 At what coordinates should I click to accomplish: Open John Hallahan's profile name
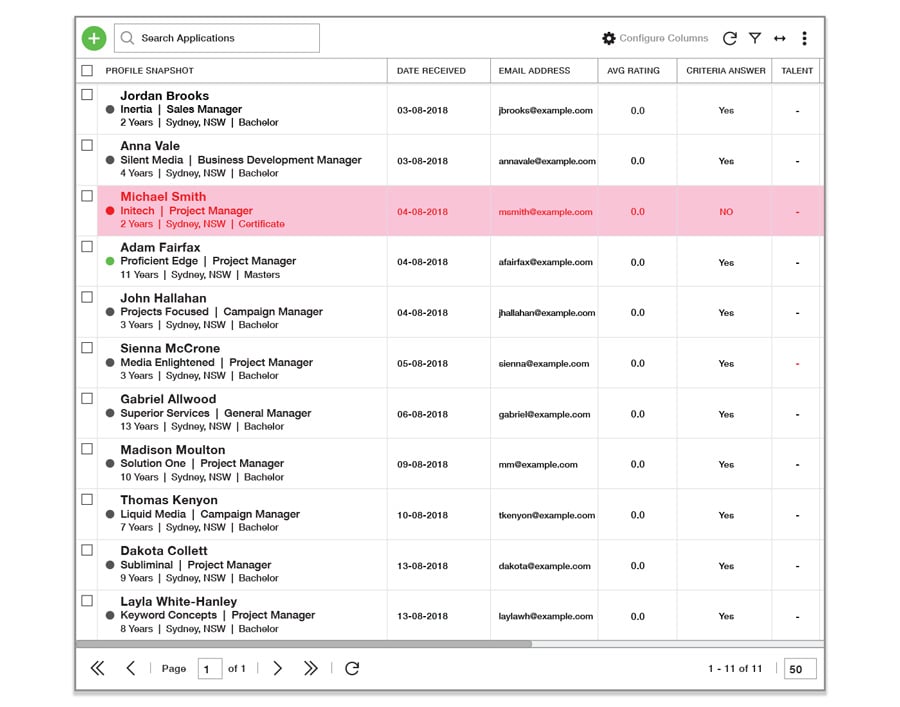[x=163, y=298]
